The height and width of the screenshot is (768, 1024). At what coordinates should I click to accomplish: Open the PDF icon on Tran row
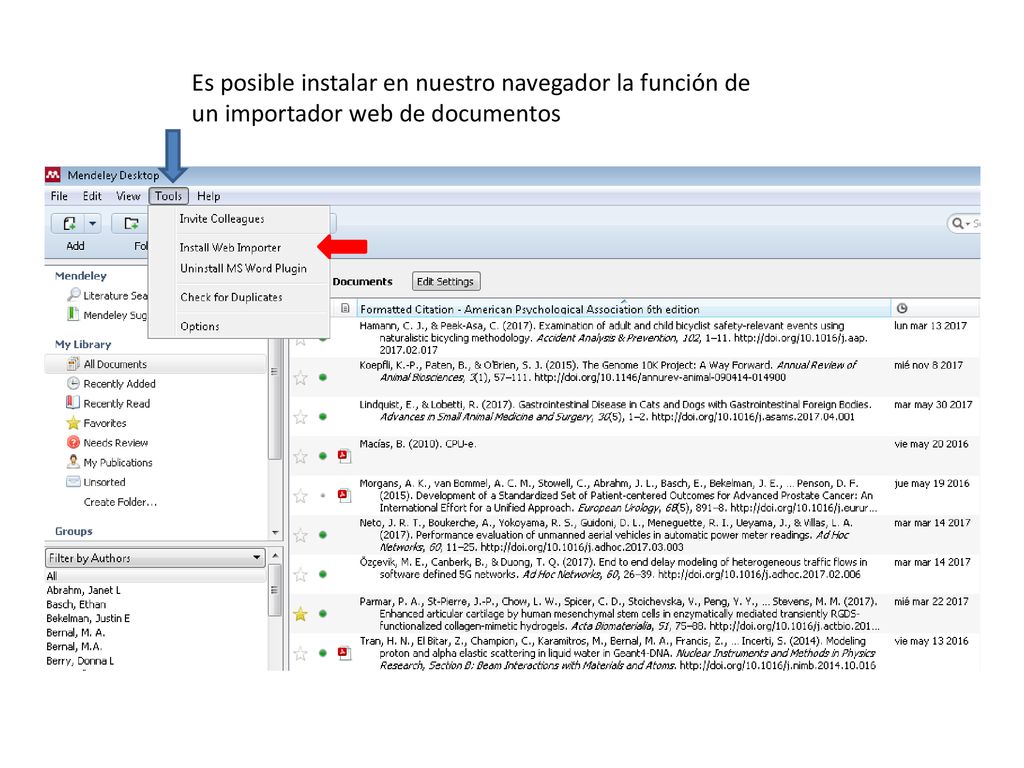point(344,652)
